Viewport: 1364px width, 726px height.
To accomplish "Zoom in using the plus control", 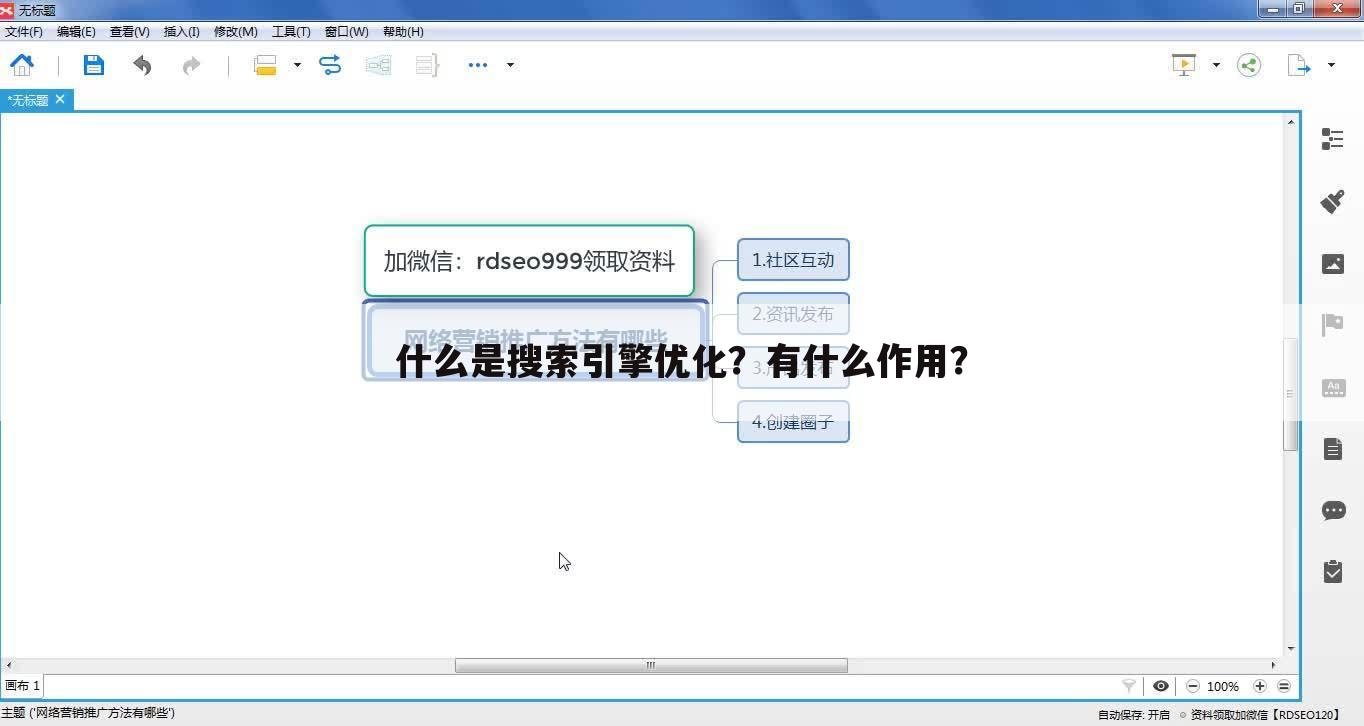I will coord(1259,686).
